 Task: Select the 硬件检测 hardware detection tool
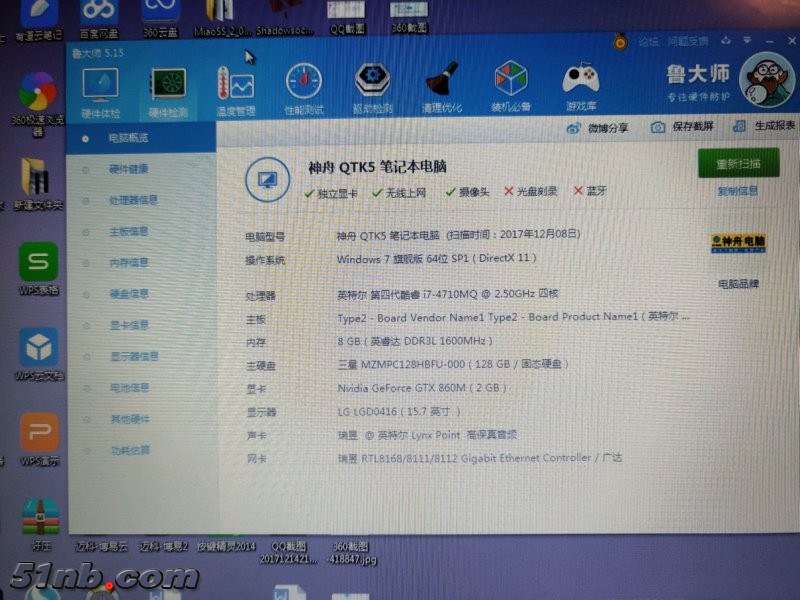coord(168,92)
